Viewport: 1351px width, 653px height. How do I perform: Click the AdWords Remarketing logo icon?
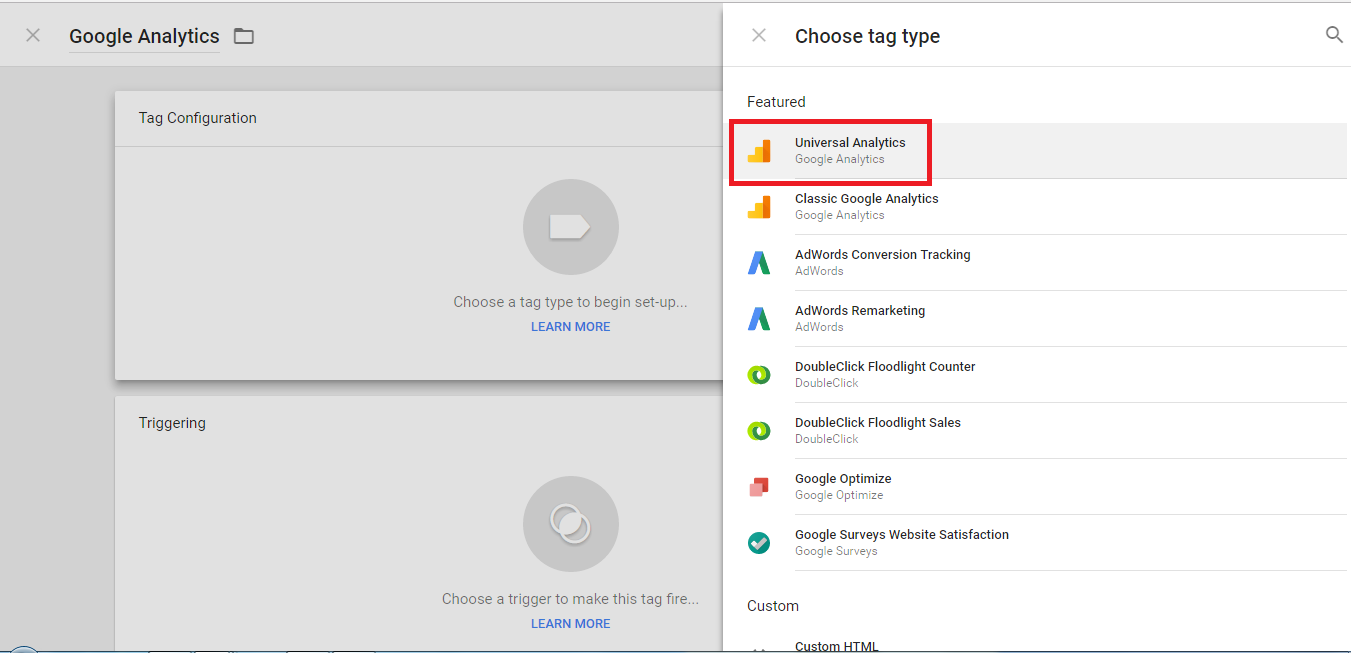coord(760,319)
